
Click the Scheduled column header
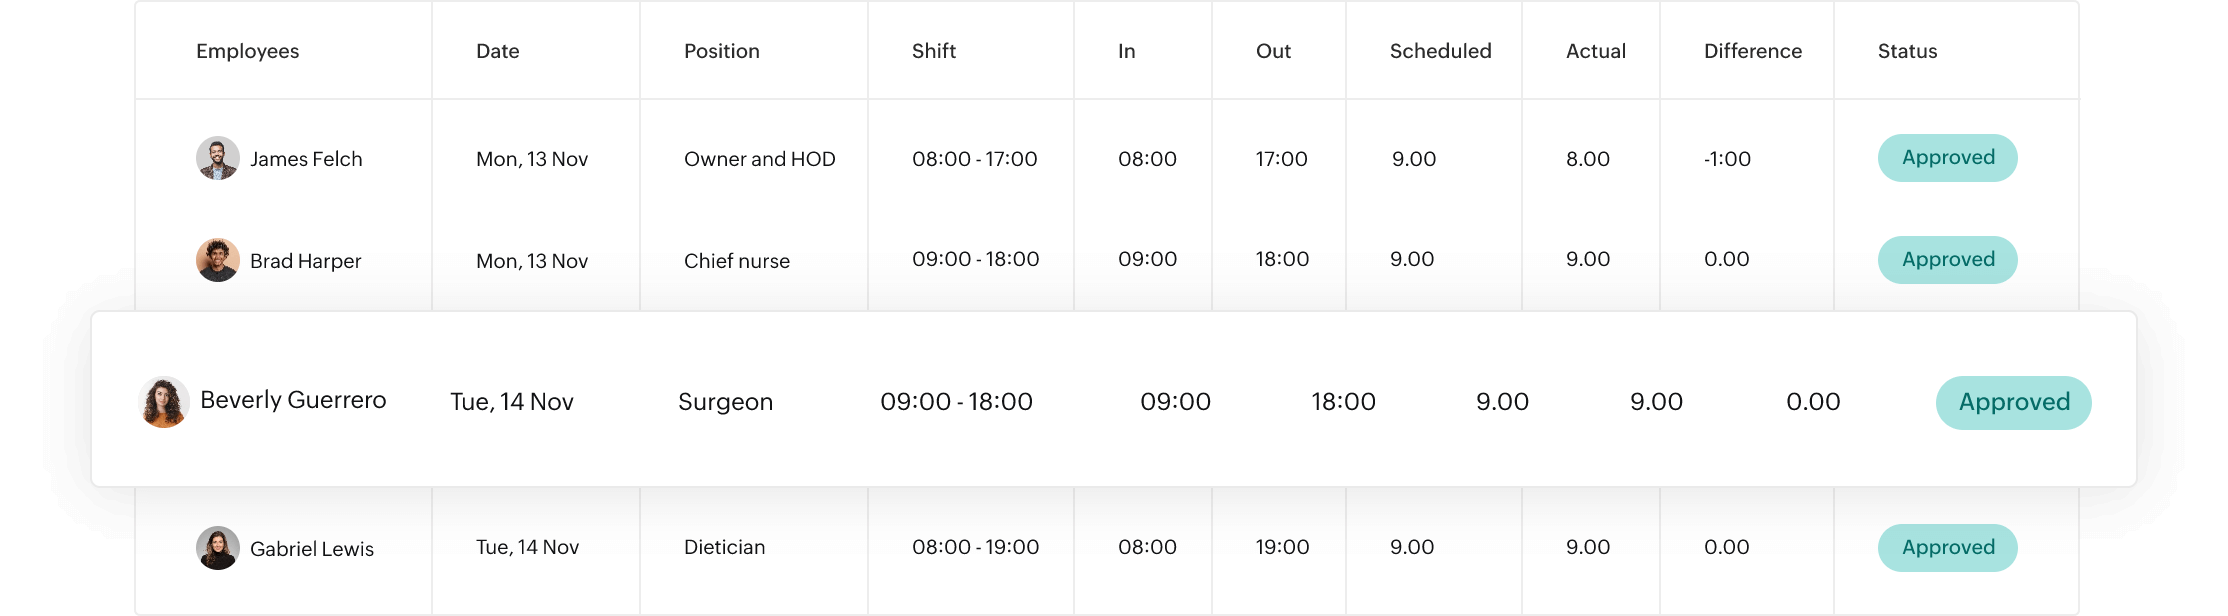point(1440,51)
